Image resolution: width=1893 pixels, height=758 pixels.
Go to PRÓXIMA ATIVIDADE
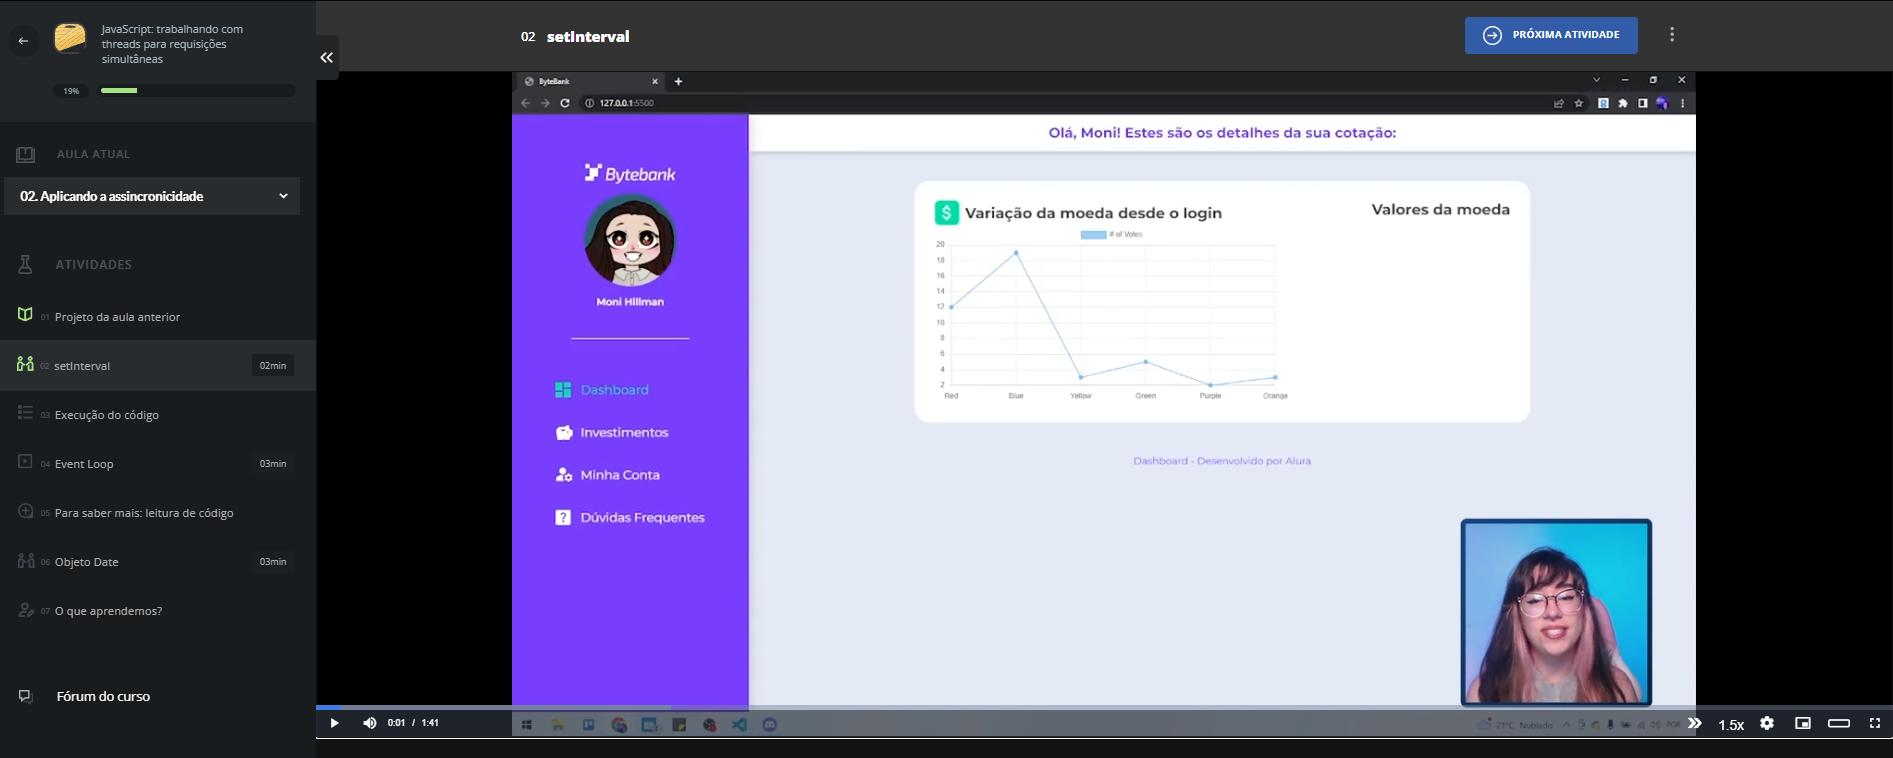pos(1551,35)
